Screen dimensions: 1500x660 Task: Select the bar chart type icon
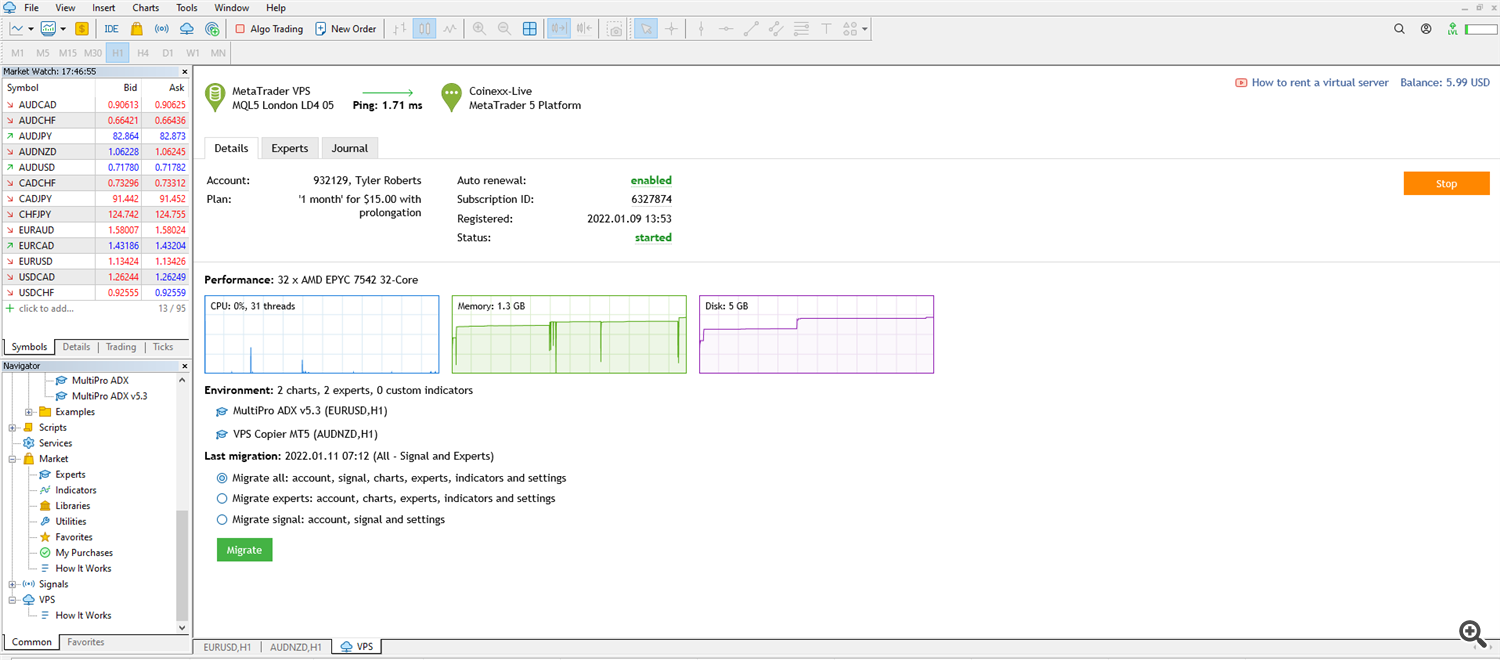click(x=399, y=29)
